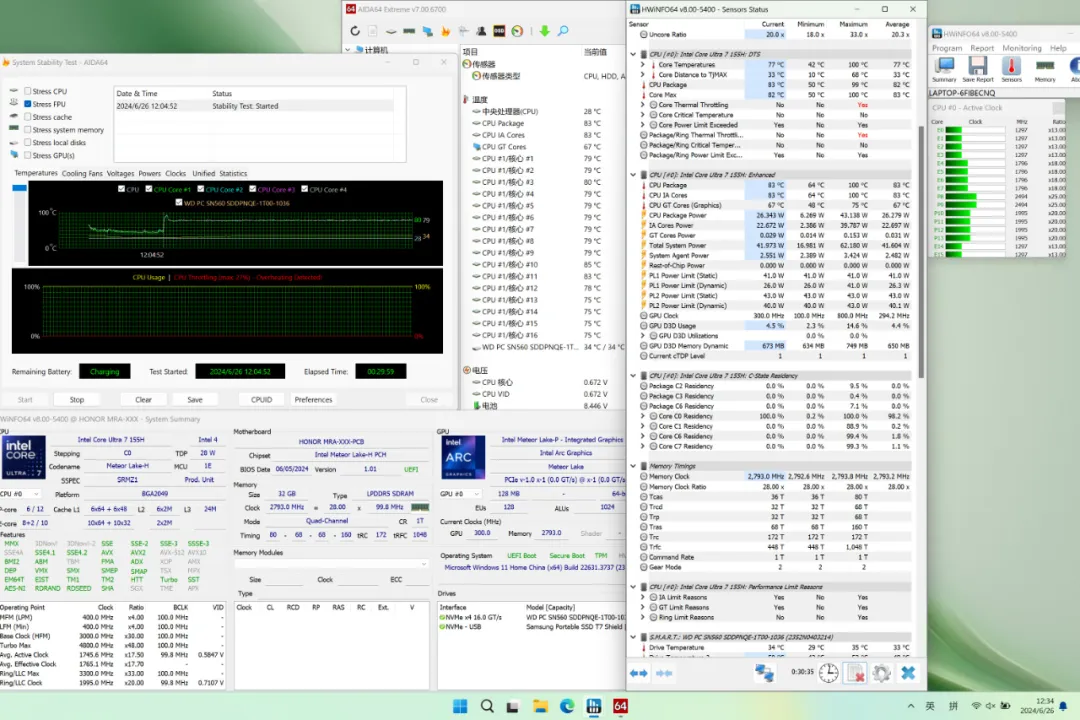Open Save Report in HWiNFO toolbar

(x=977, y=67)
